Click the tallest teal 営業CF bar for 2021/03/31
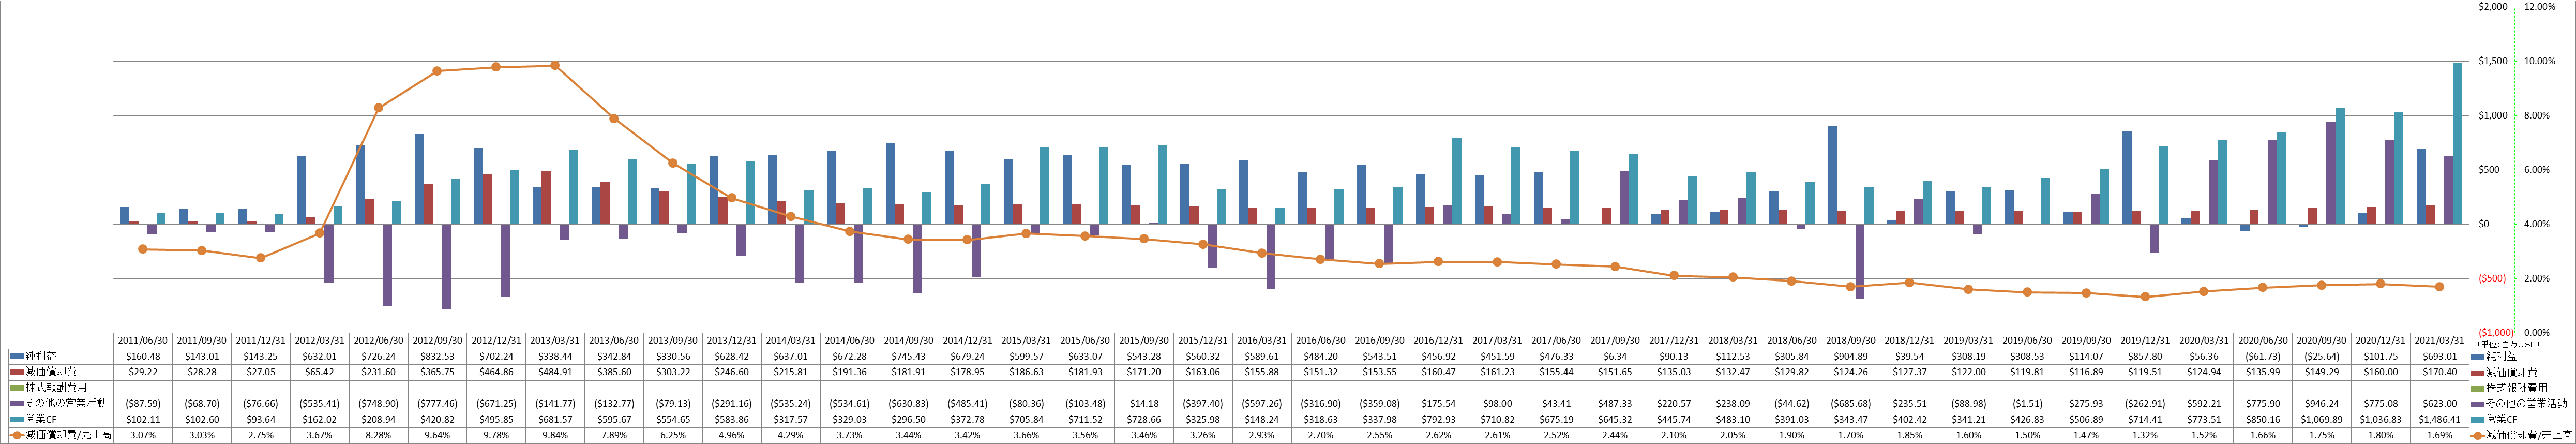2576x444 pixels. (2458, 143)
